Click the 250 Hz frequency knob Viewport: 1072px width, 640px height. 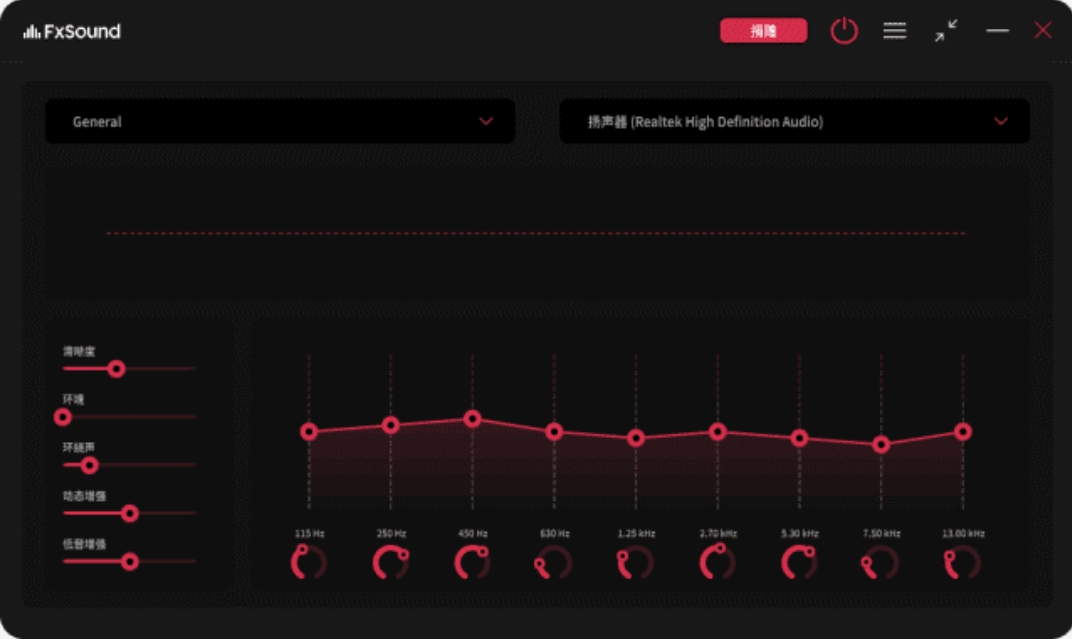(x=391, y=563)
